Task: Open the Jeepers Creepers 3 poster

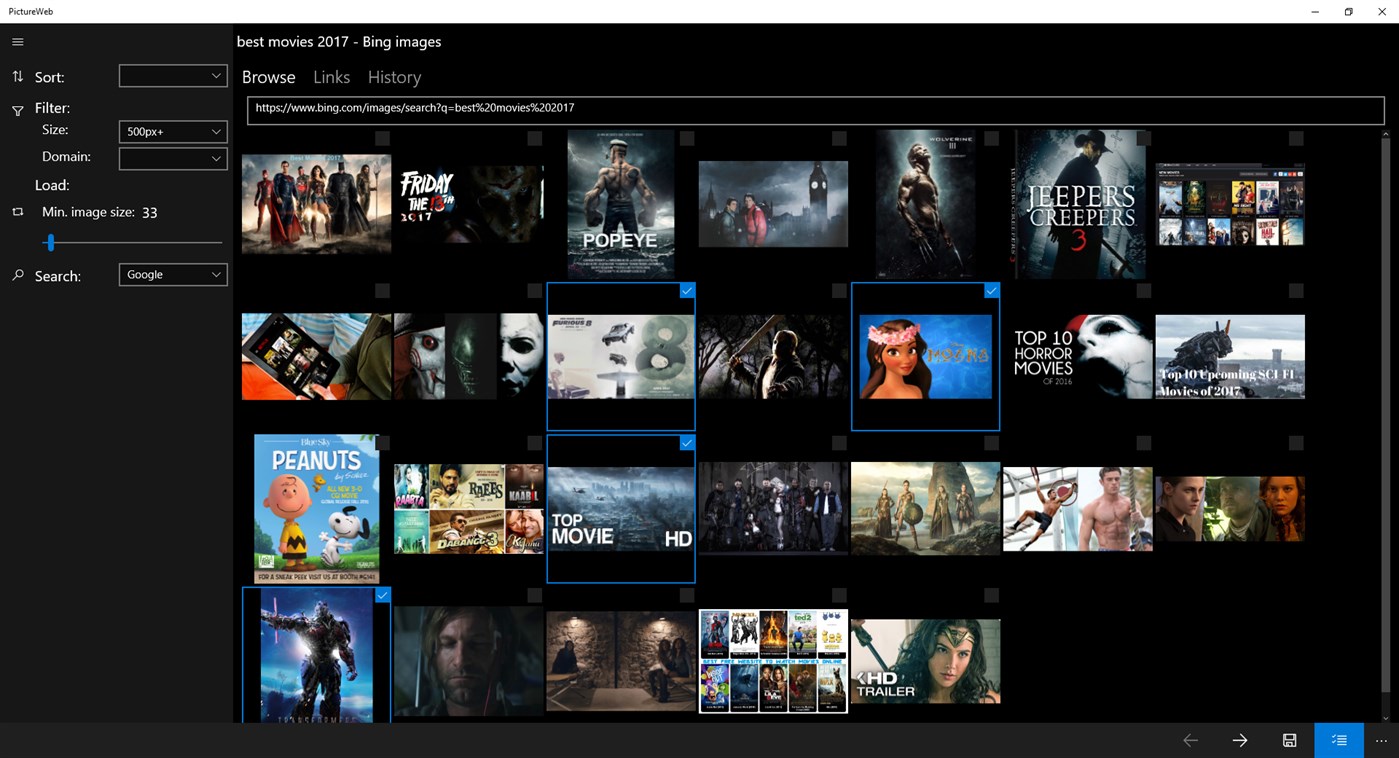Action: tap(1078, 204)
